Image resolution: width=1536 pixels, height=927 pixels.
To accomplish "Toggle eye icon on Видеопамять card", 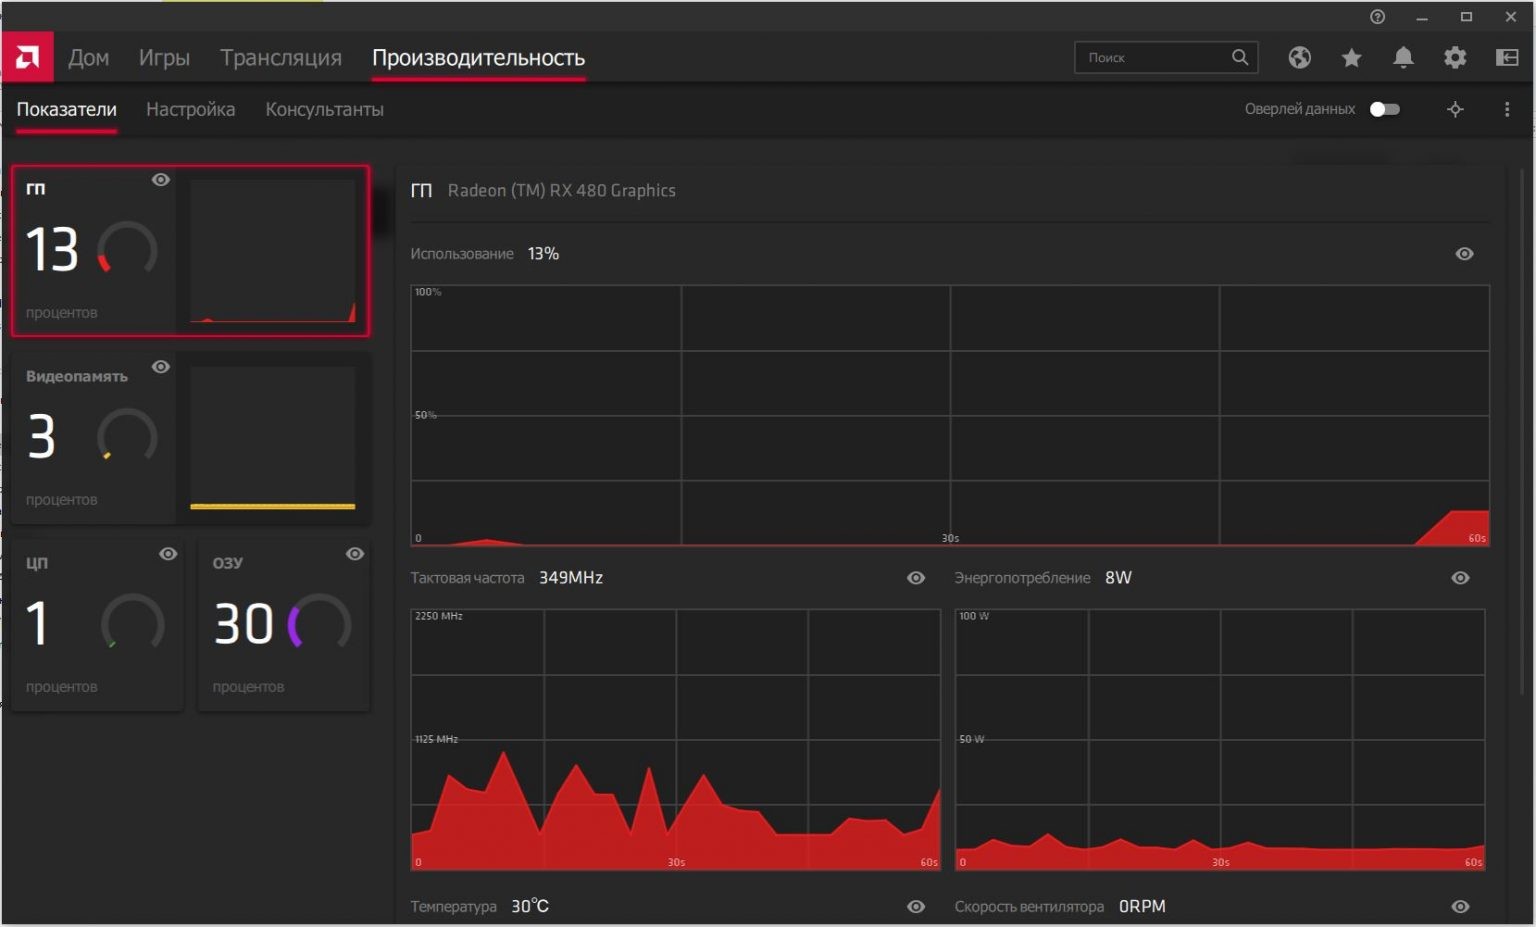I will coord(160,367).
